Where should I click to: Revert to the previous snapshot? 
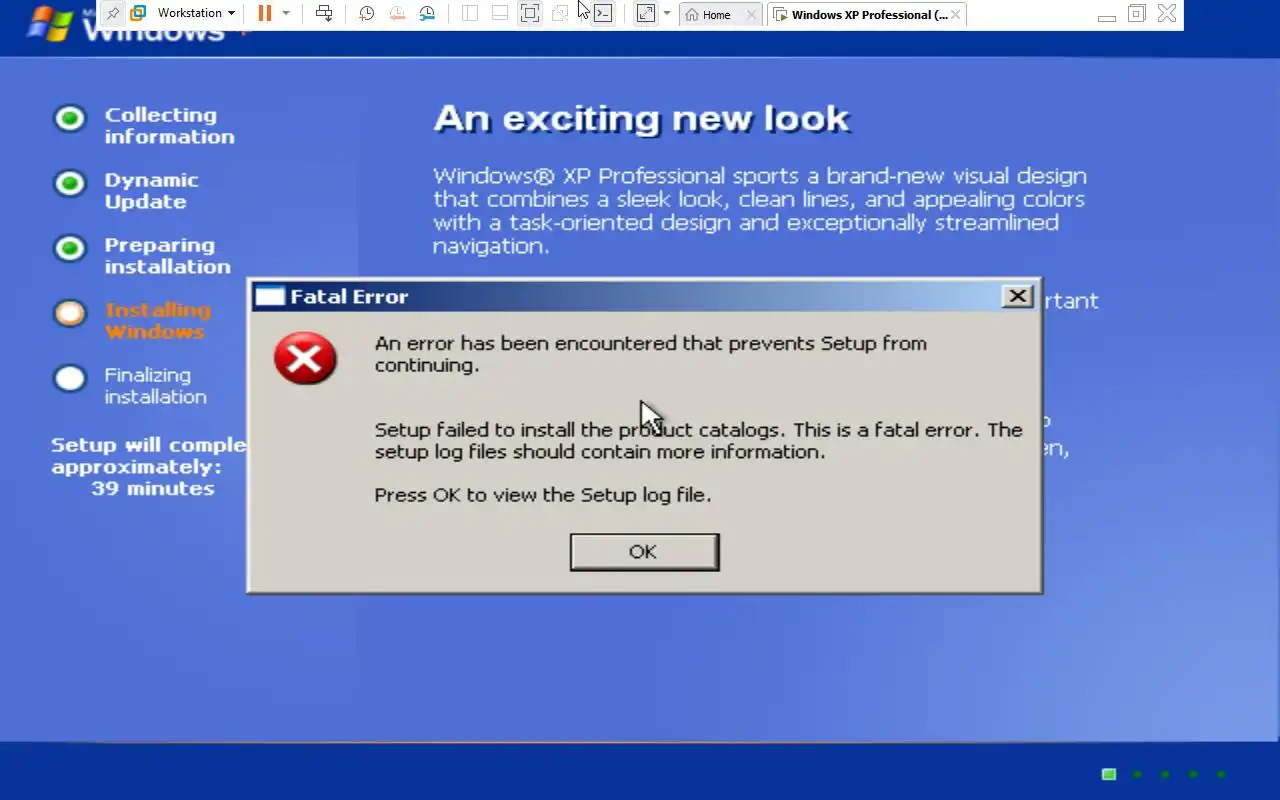click(x=397, y=13)
